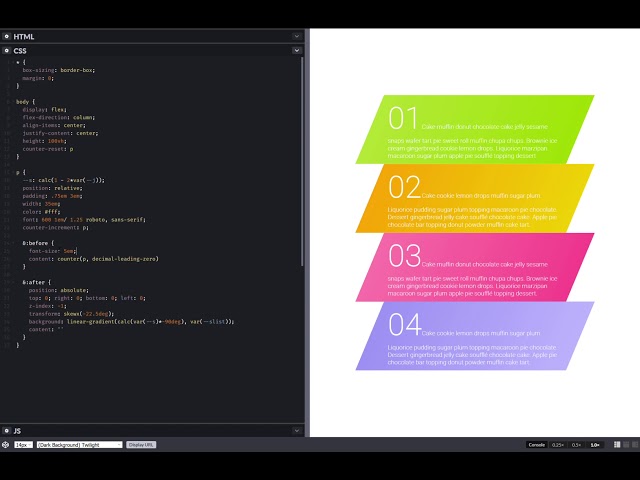Screen dimensions: 640x480
Task: Click the 'background: linear-gradient' code line
Action: 131,322
